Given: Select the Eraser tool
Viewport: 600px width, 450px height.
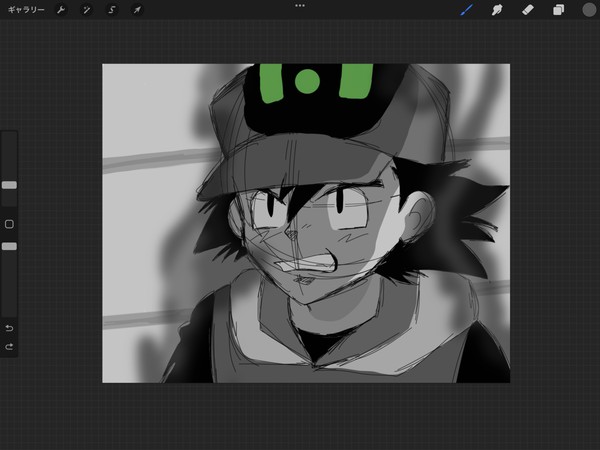Looking at the screenshot, I should click(x=528, y=10).
